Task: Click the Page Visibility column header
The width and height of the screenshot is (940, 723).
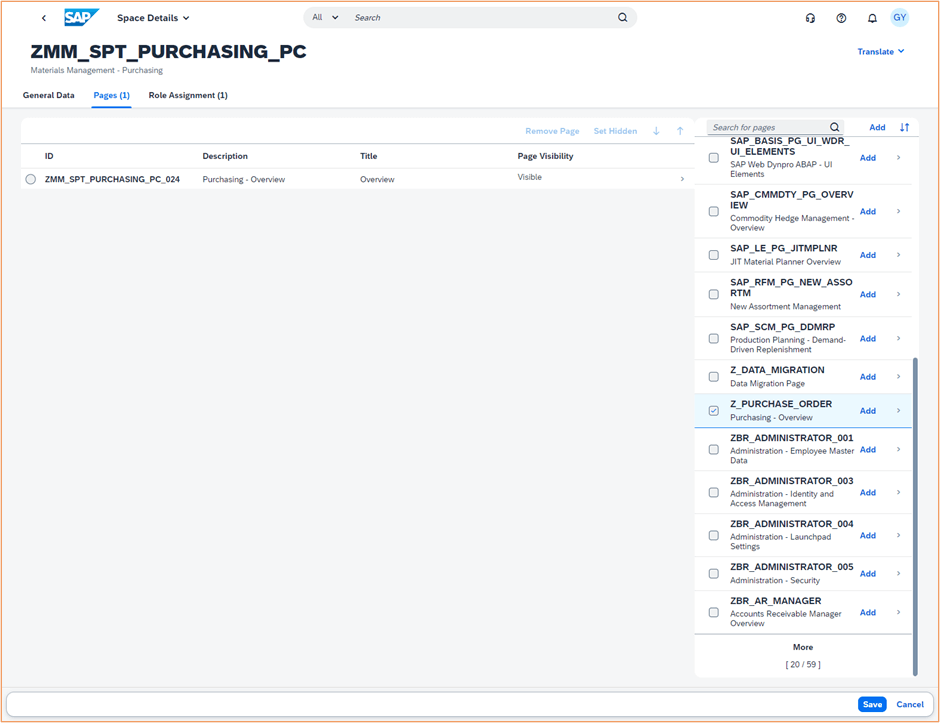Action: pyautogui.click(x=545, y=156)
